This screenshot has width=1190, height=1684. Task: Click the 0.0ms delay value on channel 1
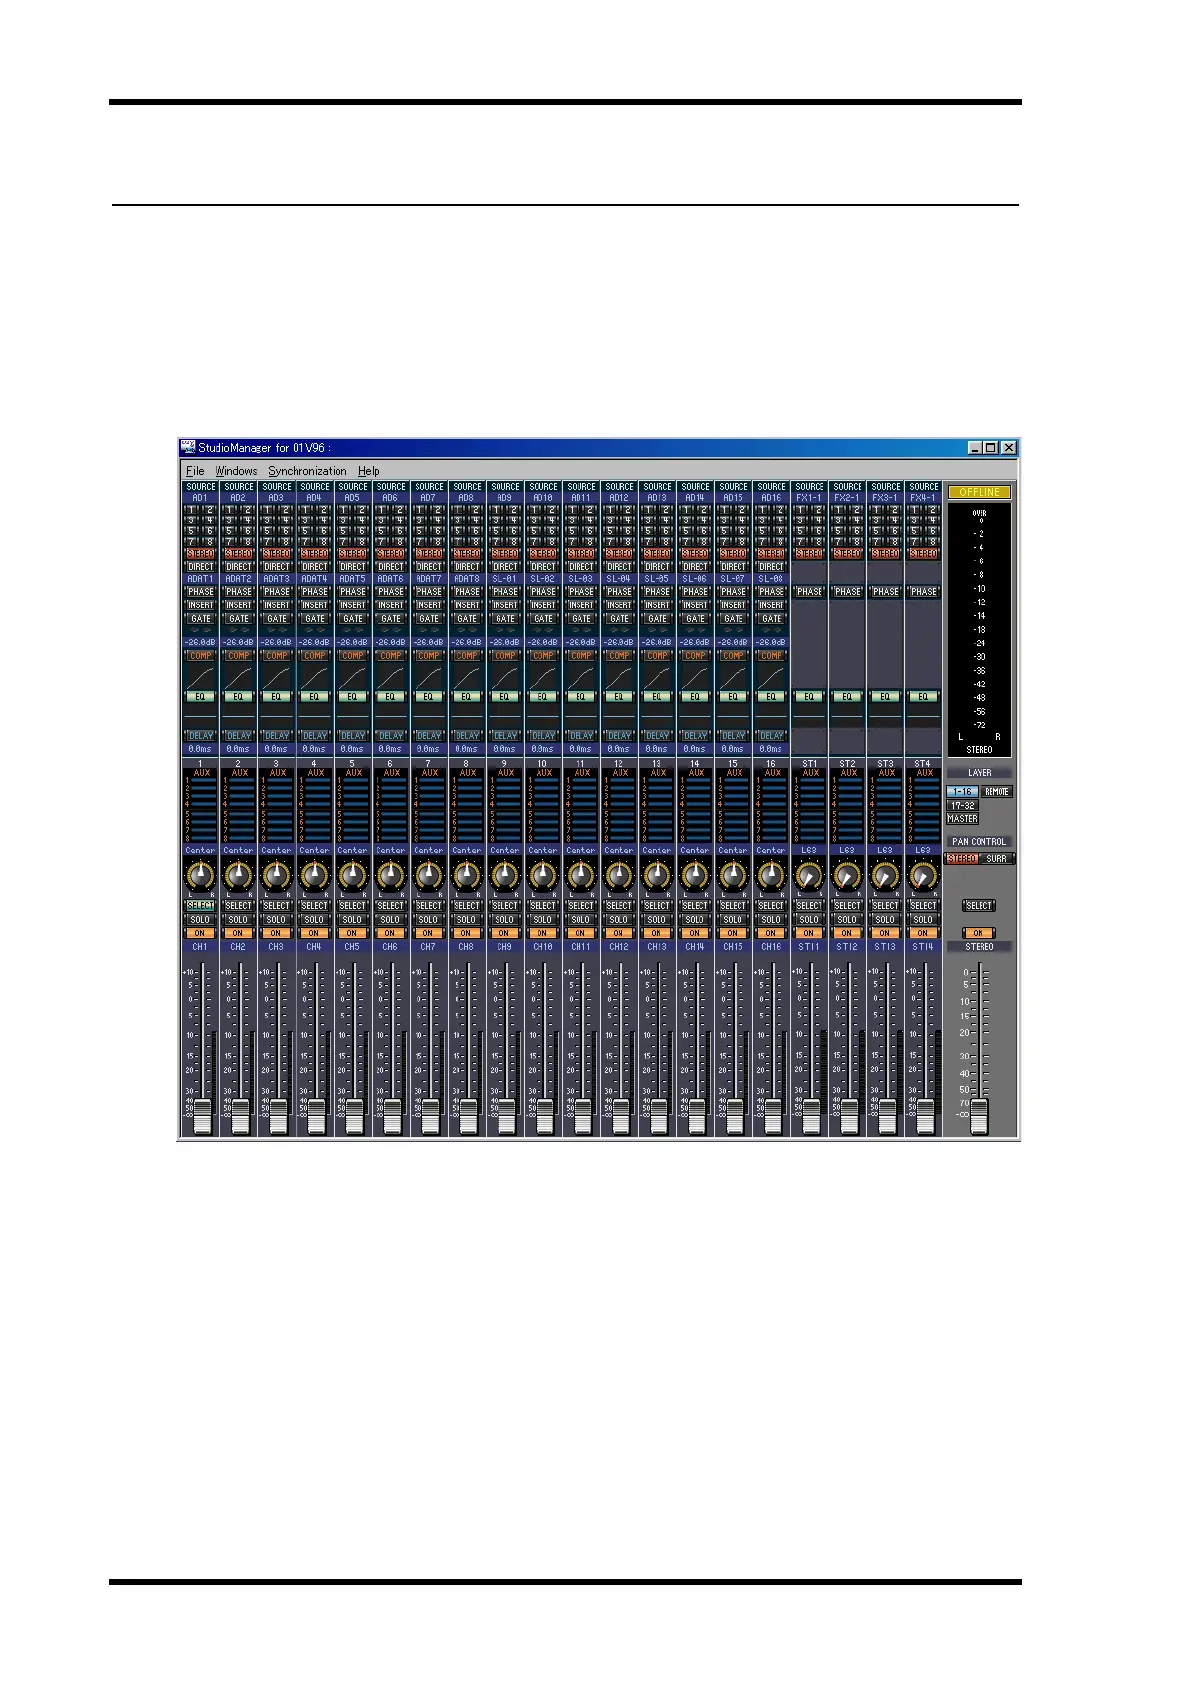200,749
